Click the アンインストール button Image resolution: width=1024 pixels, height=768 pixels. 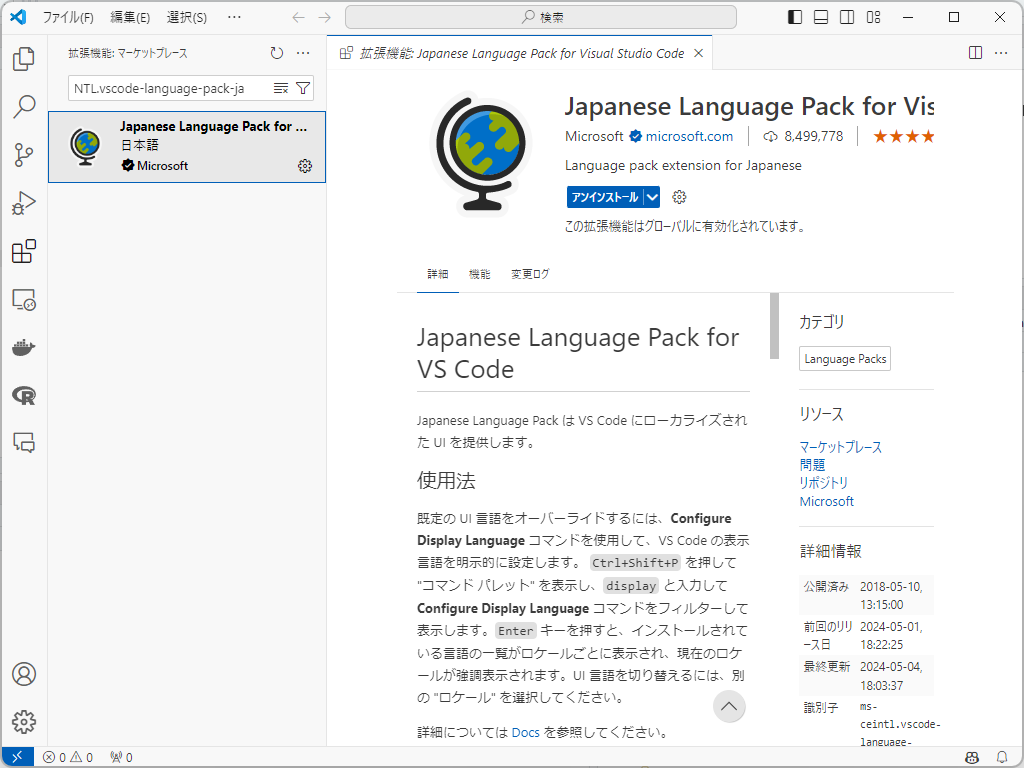[x=605, y=197]
